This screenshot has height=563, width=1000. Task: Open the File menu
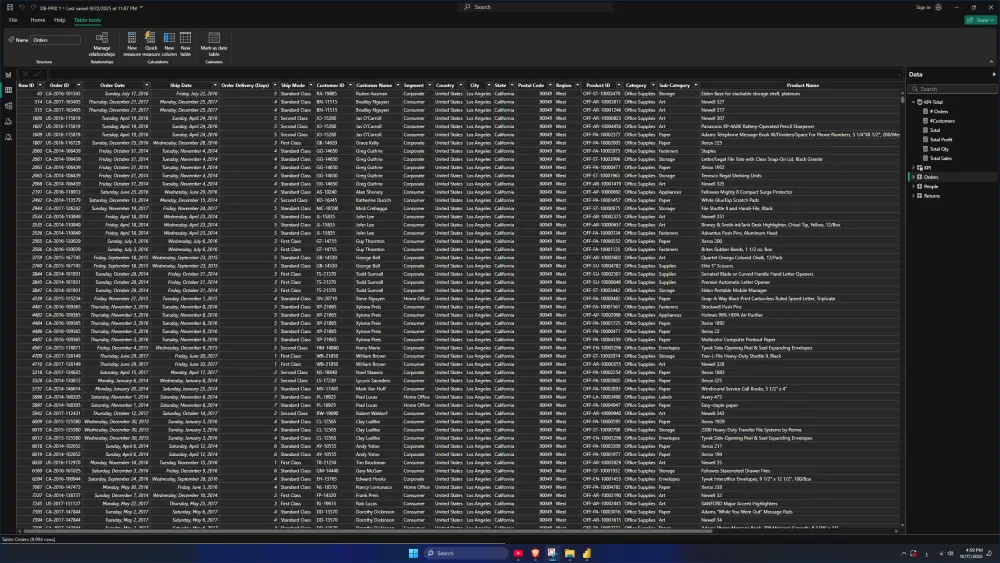tap(13, 20)
